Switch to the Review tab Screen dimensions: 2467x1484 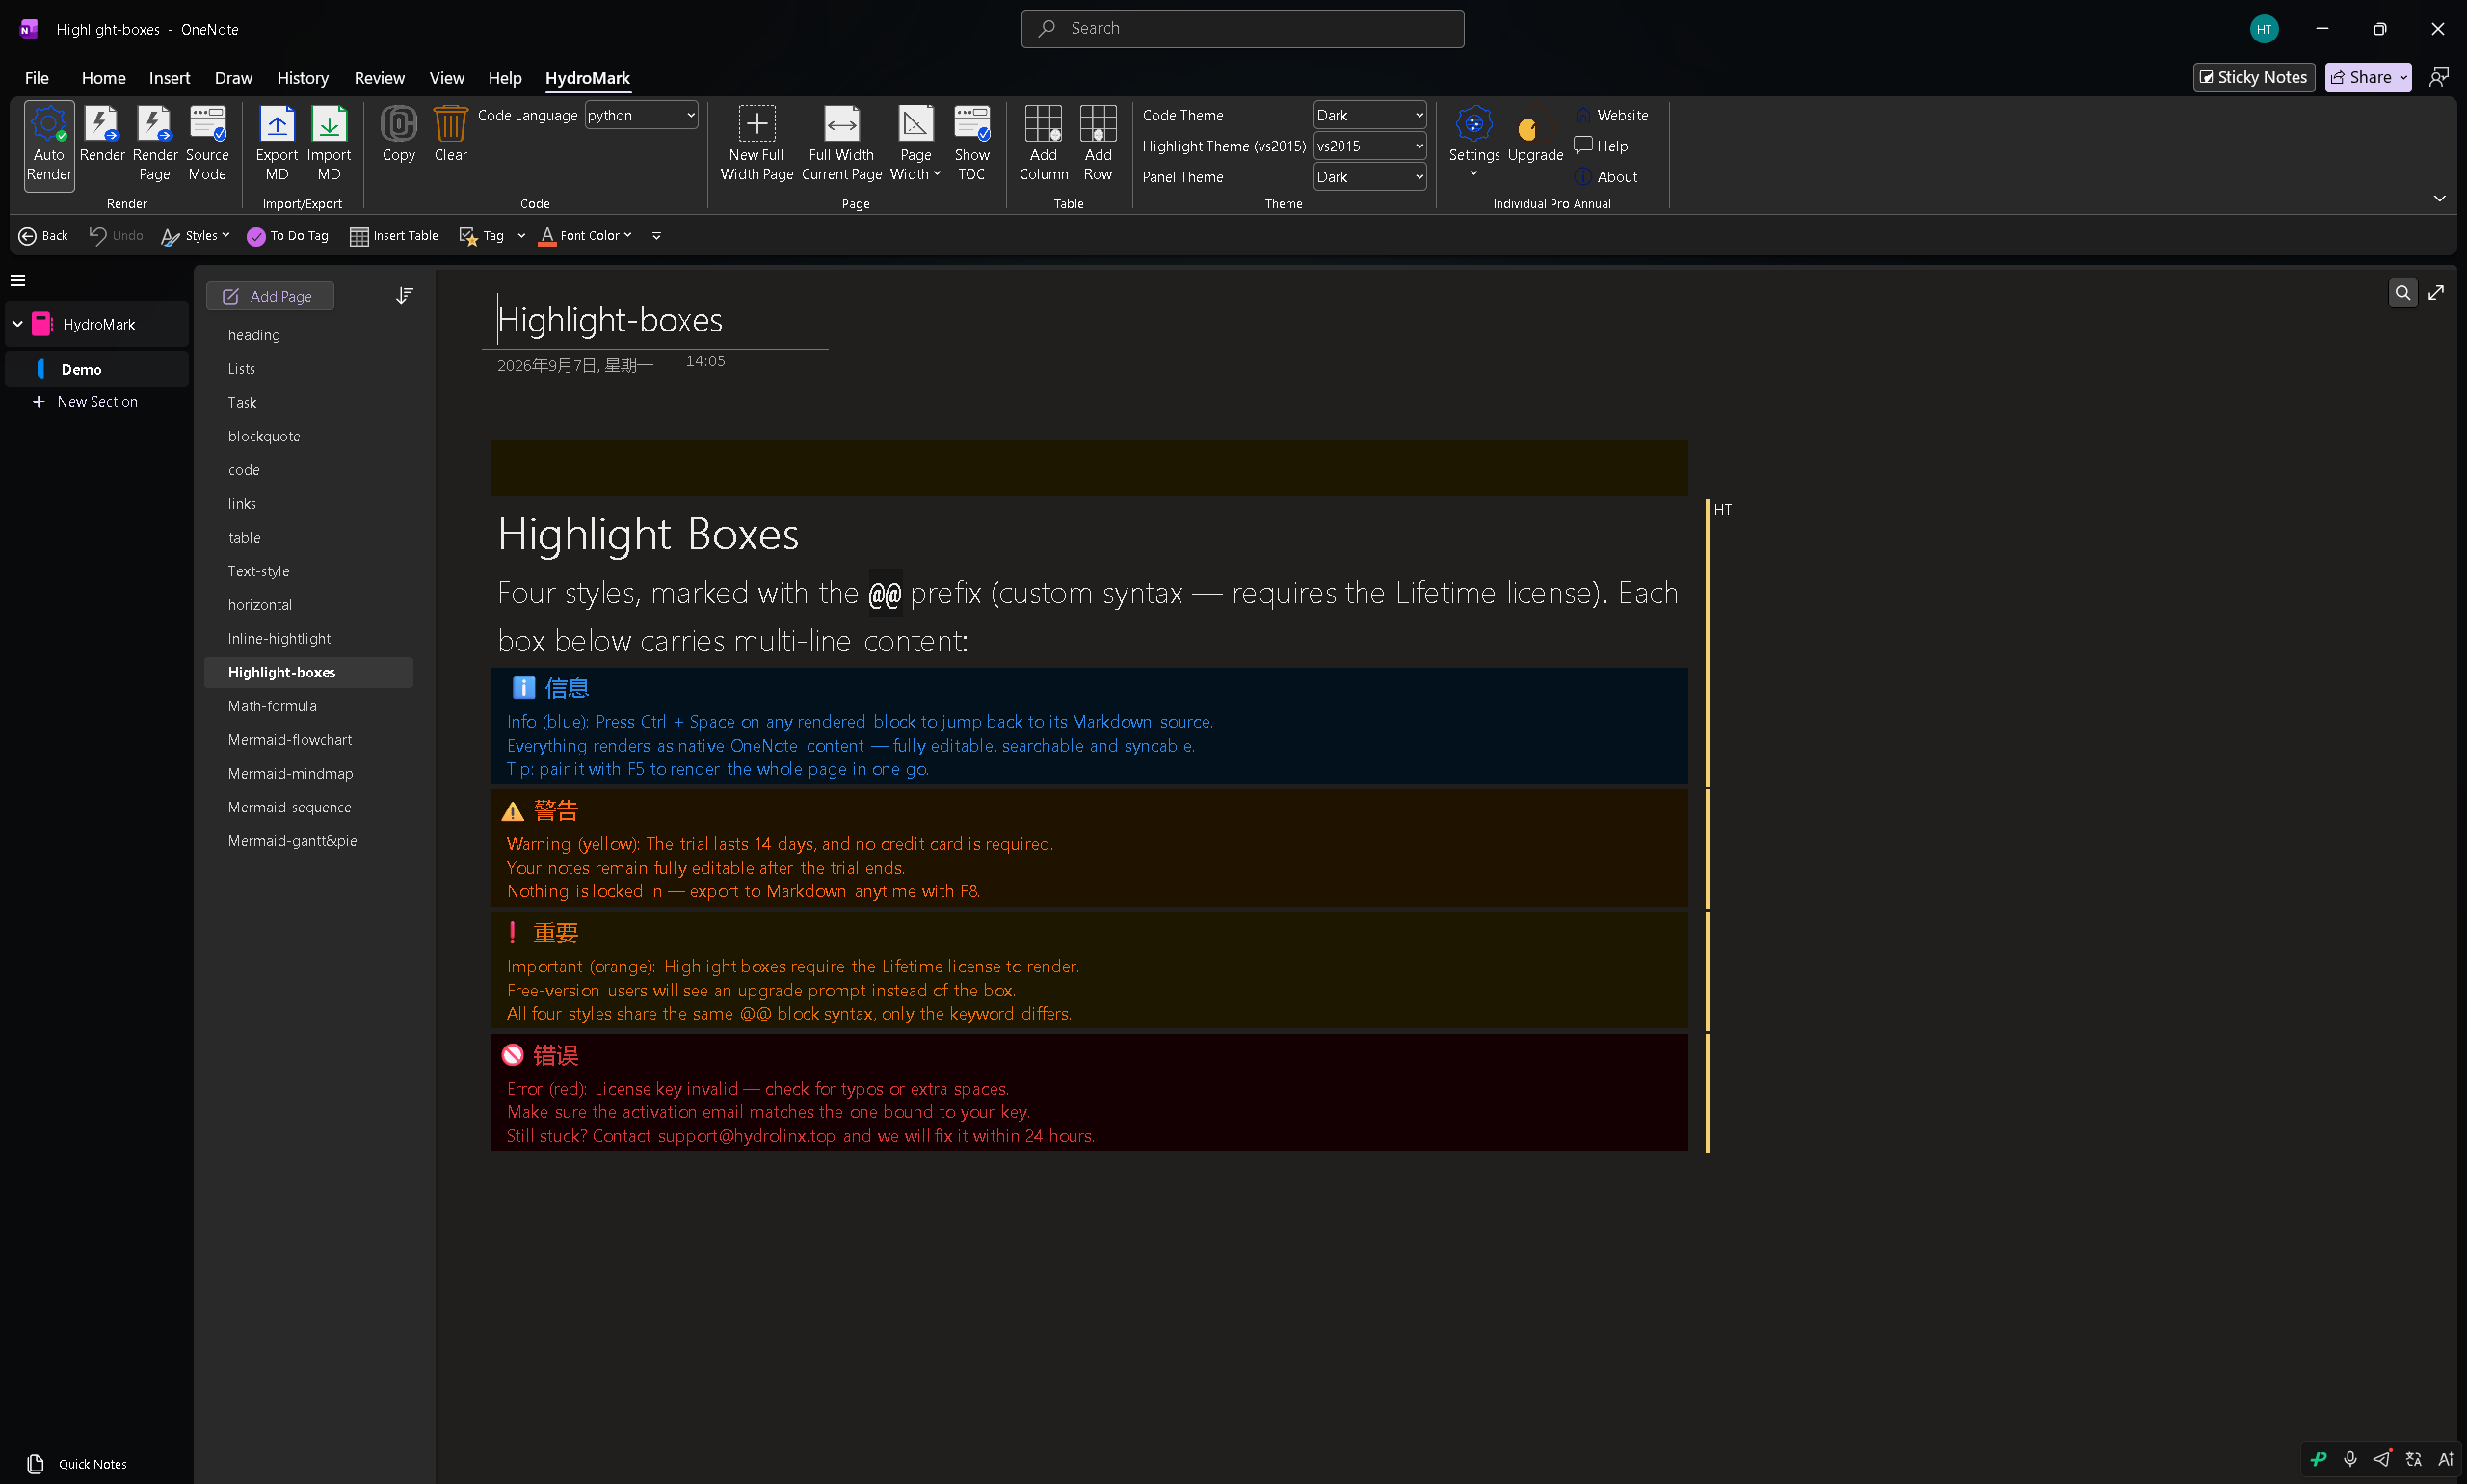379,78
